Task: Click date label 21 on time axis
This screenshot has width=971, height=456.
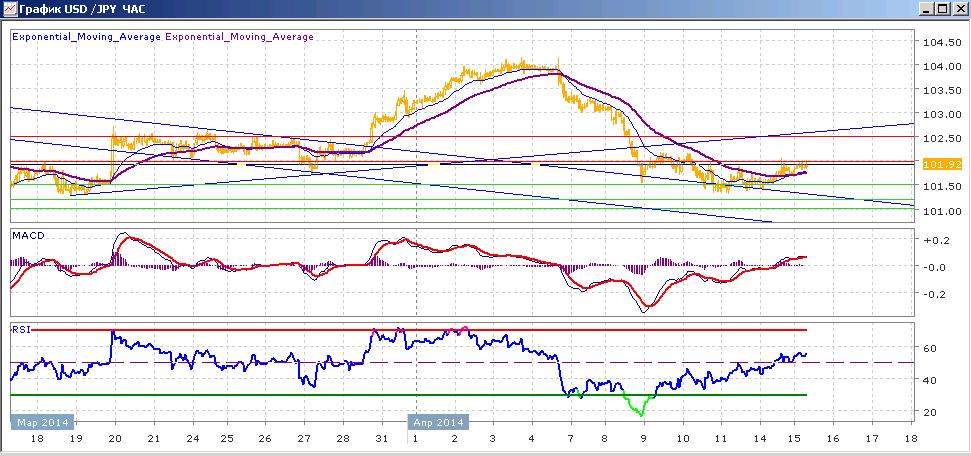Action: click(x=153, y=439)
